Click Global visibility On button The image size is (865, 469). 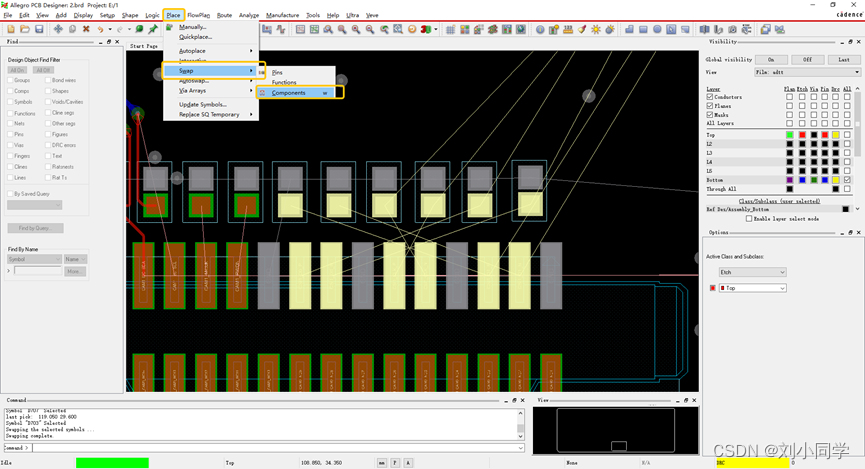pos(771,59)
